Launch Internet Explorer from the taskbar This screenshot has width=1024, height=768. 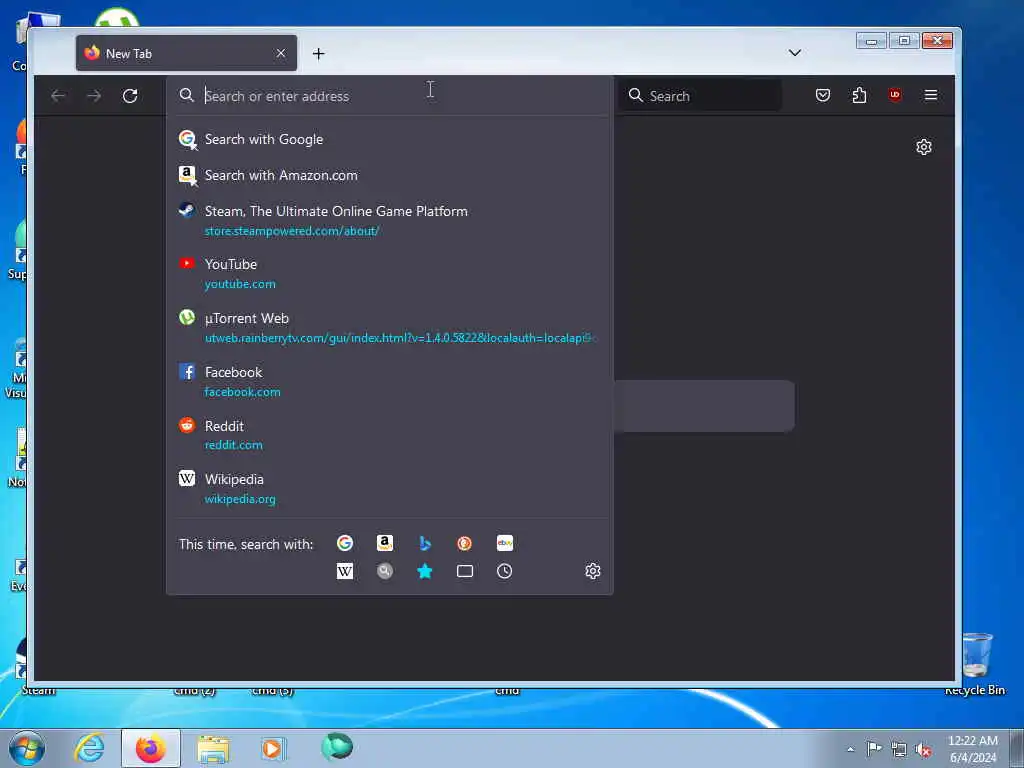[89, 748]
